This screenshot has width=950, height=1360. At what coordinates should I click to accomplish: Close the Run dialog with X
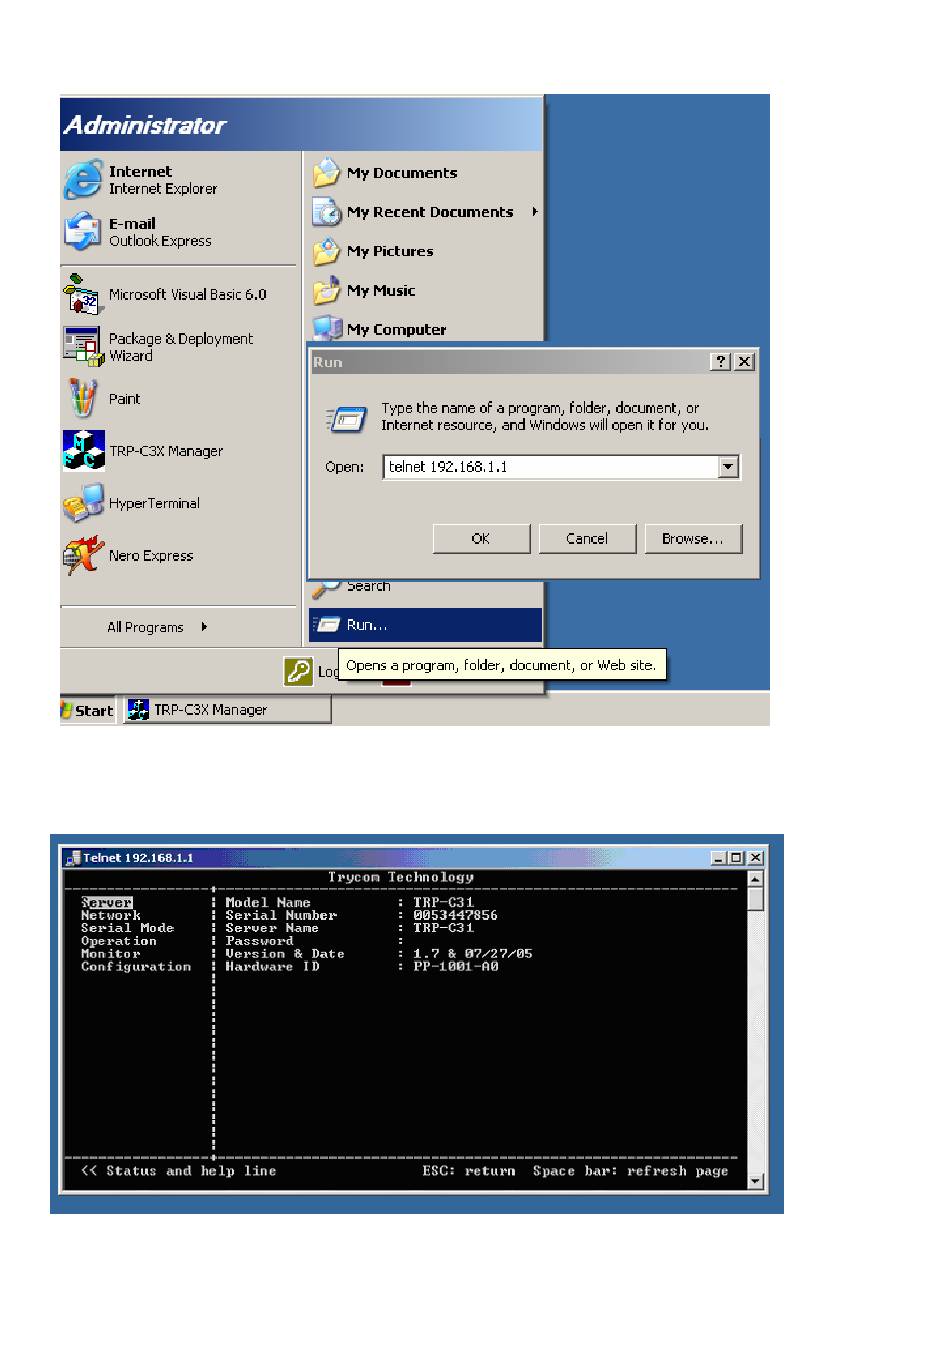745,362
